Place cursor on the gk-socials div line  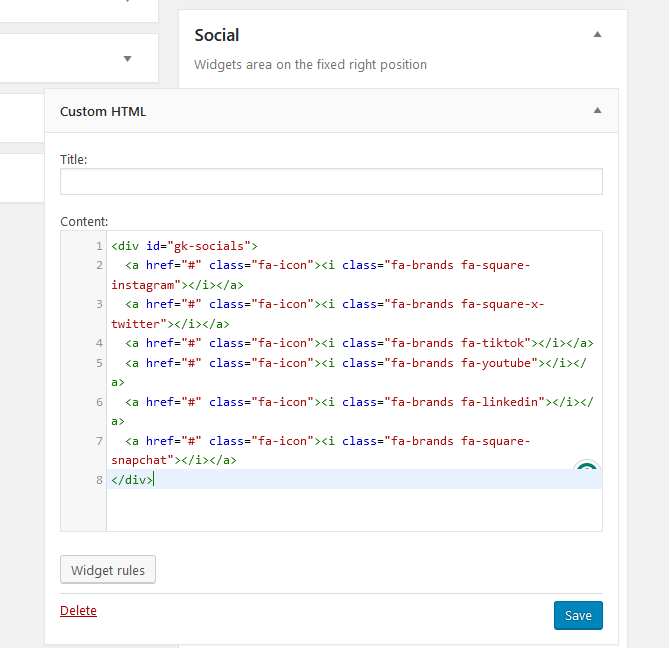point(185,246)
